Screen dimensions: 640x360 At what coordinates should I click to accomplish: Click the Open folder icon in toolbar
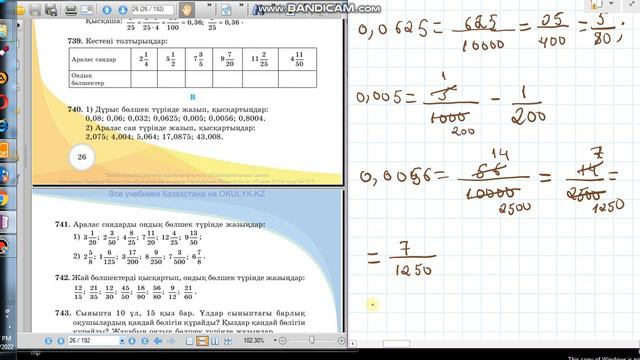point(20,10)
